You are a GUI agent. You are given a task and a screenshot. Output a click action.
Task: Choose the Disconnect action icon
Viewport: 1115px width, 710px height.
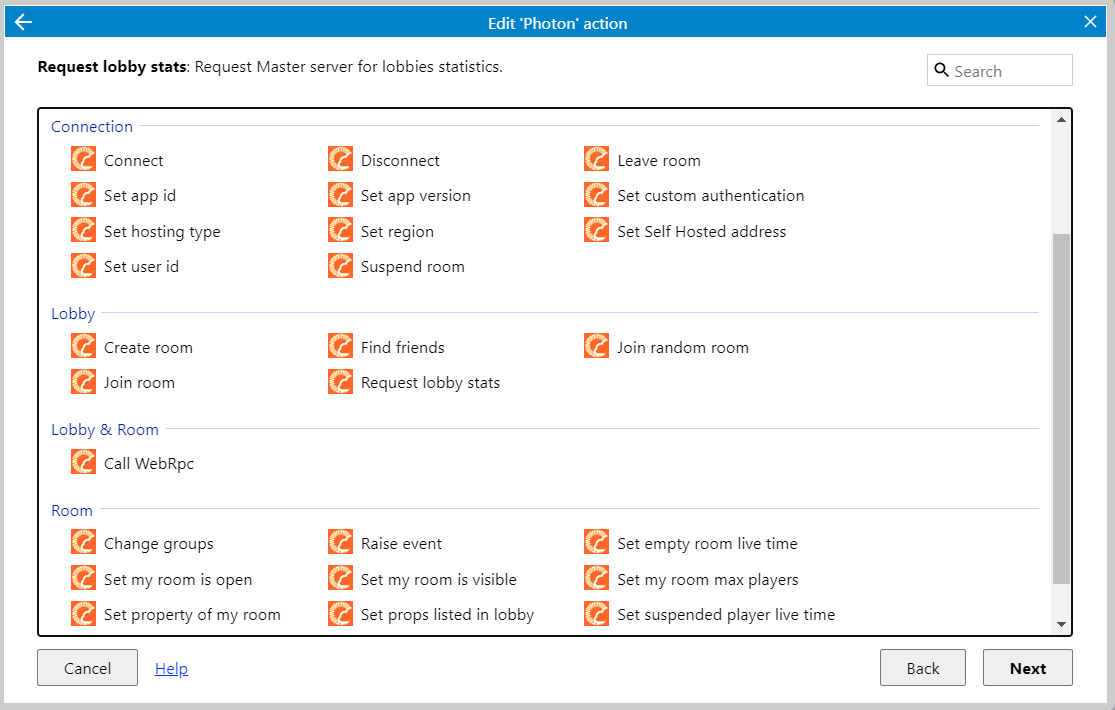coord(340,159)
